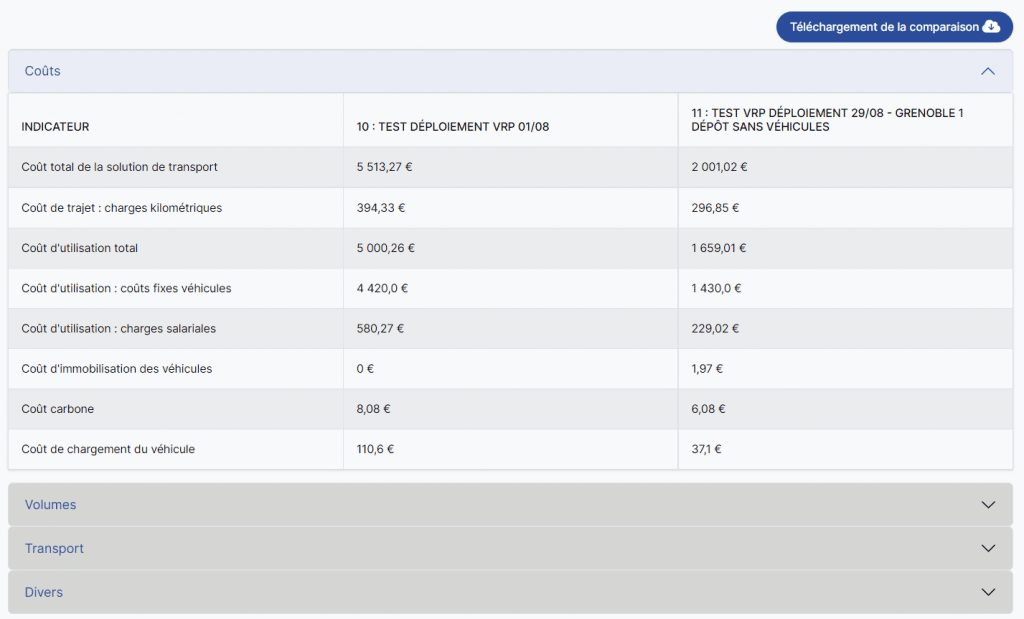
Task: Expand the Transport section chevron
Action: [x=988, y=548]
